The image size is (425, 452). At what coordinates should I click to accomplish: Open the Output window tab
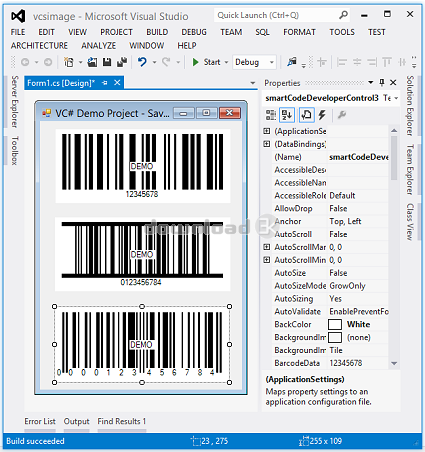click(x=76, y=421)
